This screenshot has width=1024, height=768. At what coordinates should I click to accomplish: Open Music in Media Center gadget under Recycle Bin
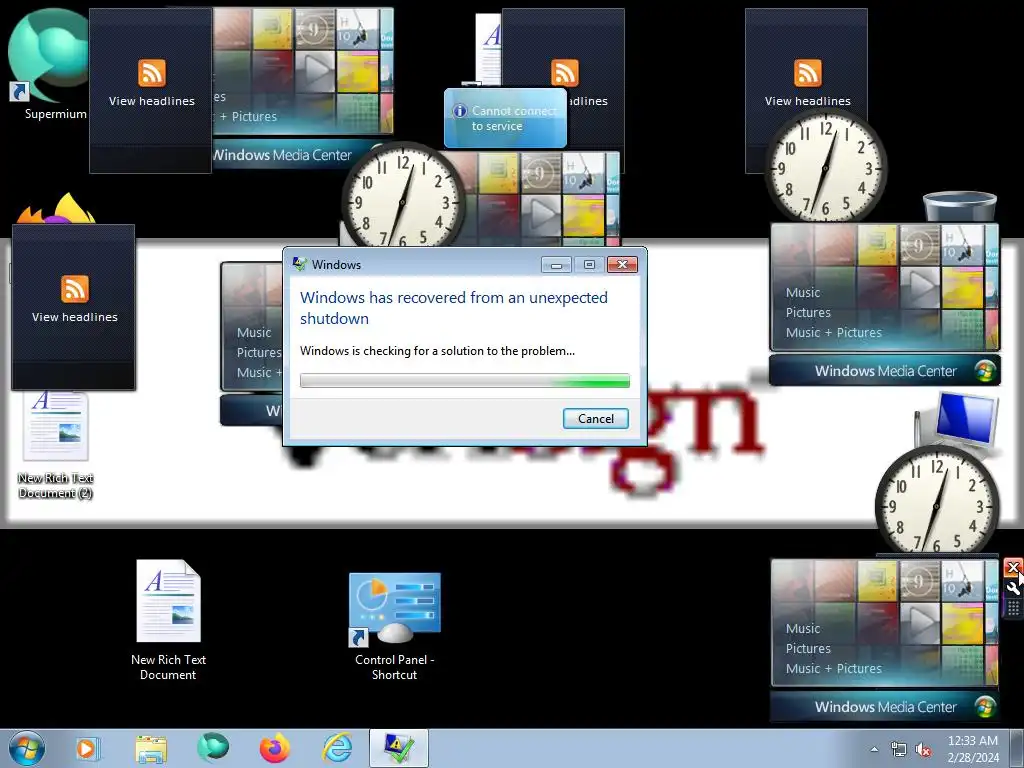coord(803,293)
